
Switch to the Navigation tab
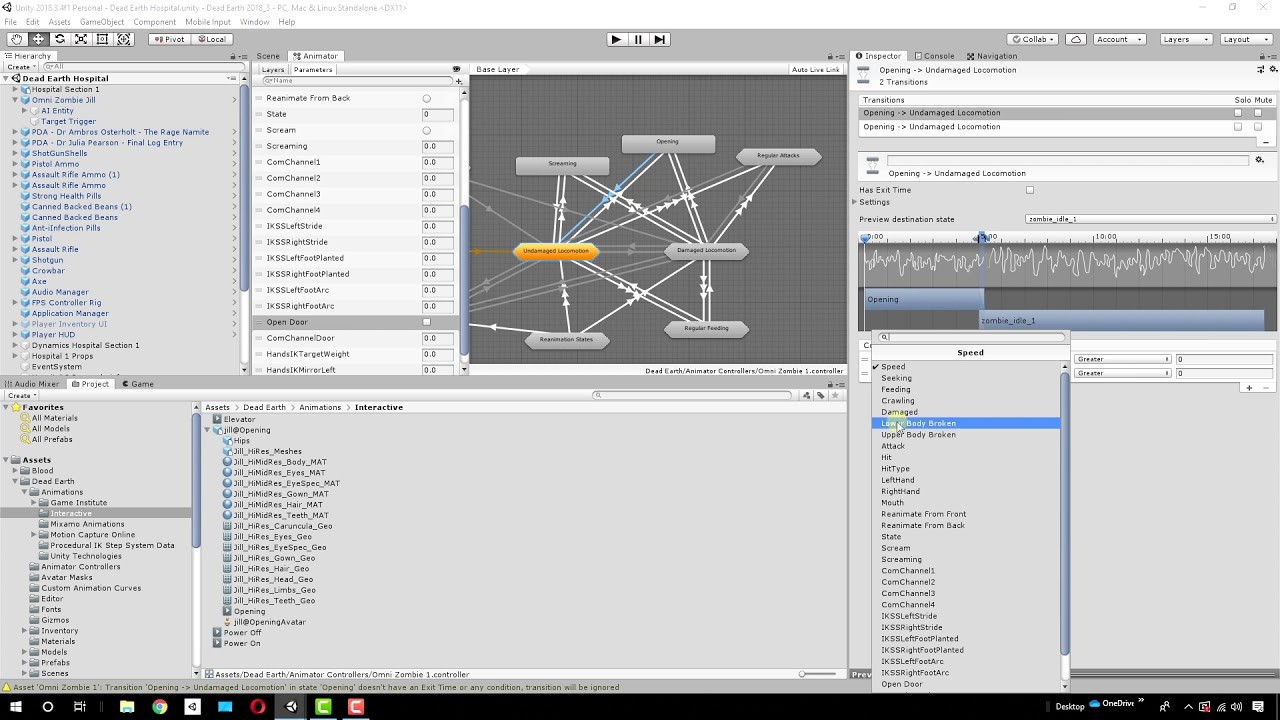pyautogui.click(x=992, y=56)
